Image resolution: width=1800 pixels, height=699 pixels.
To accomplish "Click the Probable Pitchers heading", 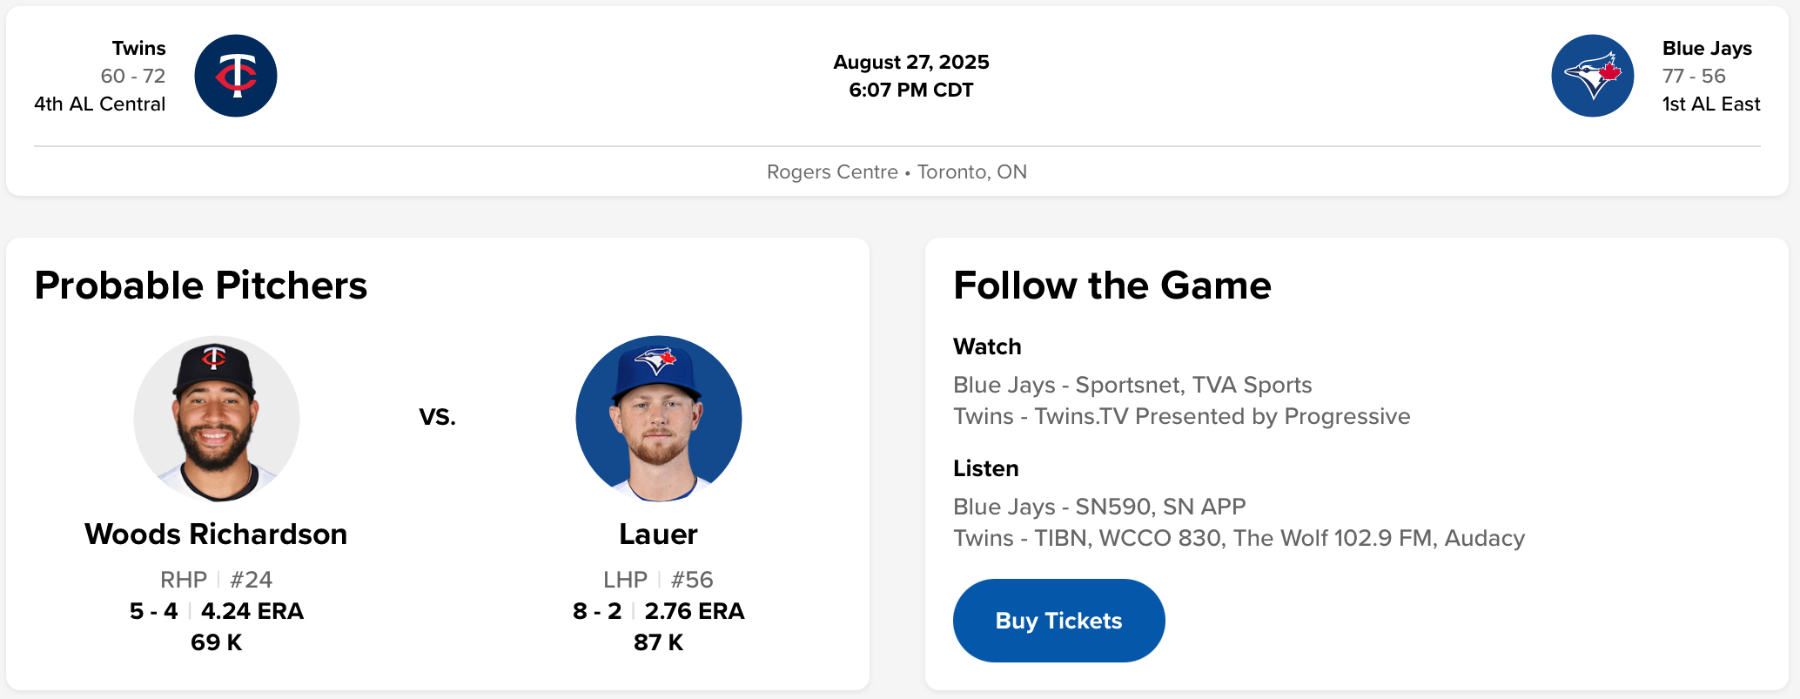I will (x=201, y=286).
